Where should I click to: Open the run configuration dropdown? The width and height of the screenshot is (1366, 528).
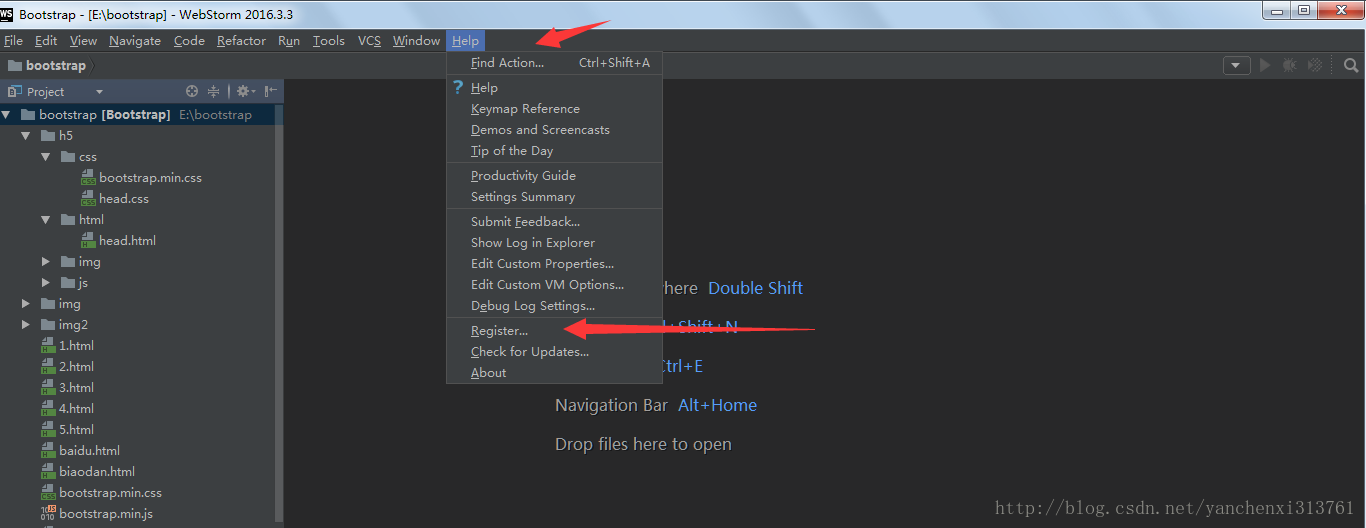[x=1237, y=65]
